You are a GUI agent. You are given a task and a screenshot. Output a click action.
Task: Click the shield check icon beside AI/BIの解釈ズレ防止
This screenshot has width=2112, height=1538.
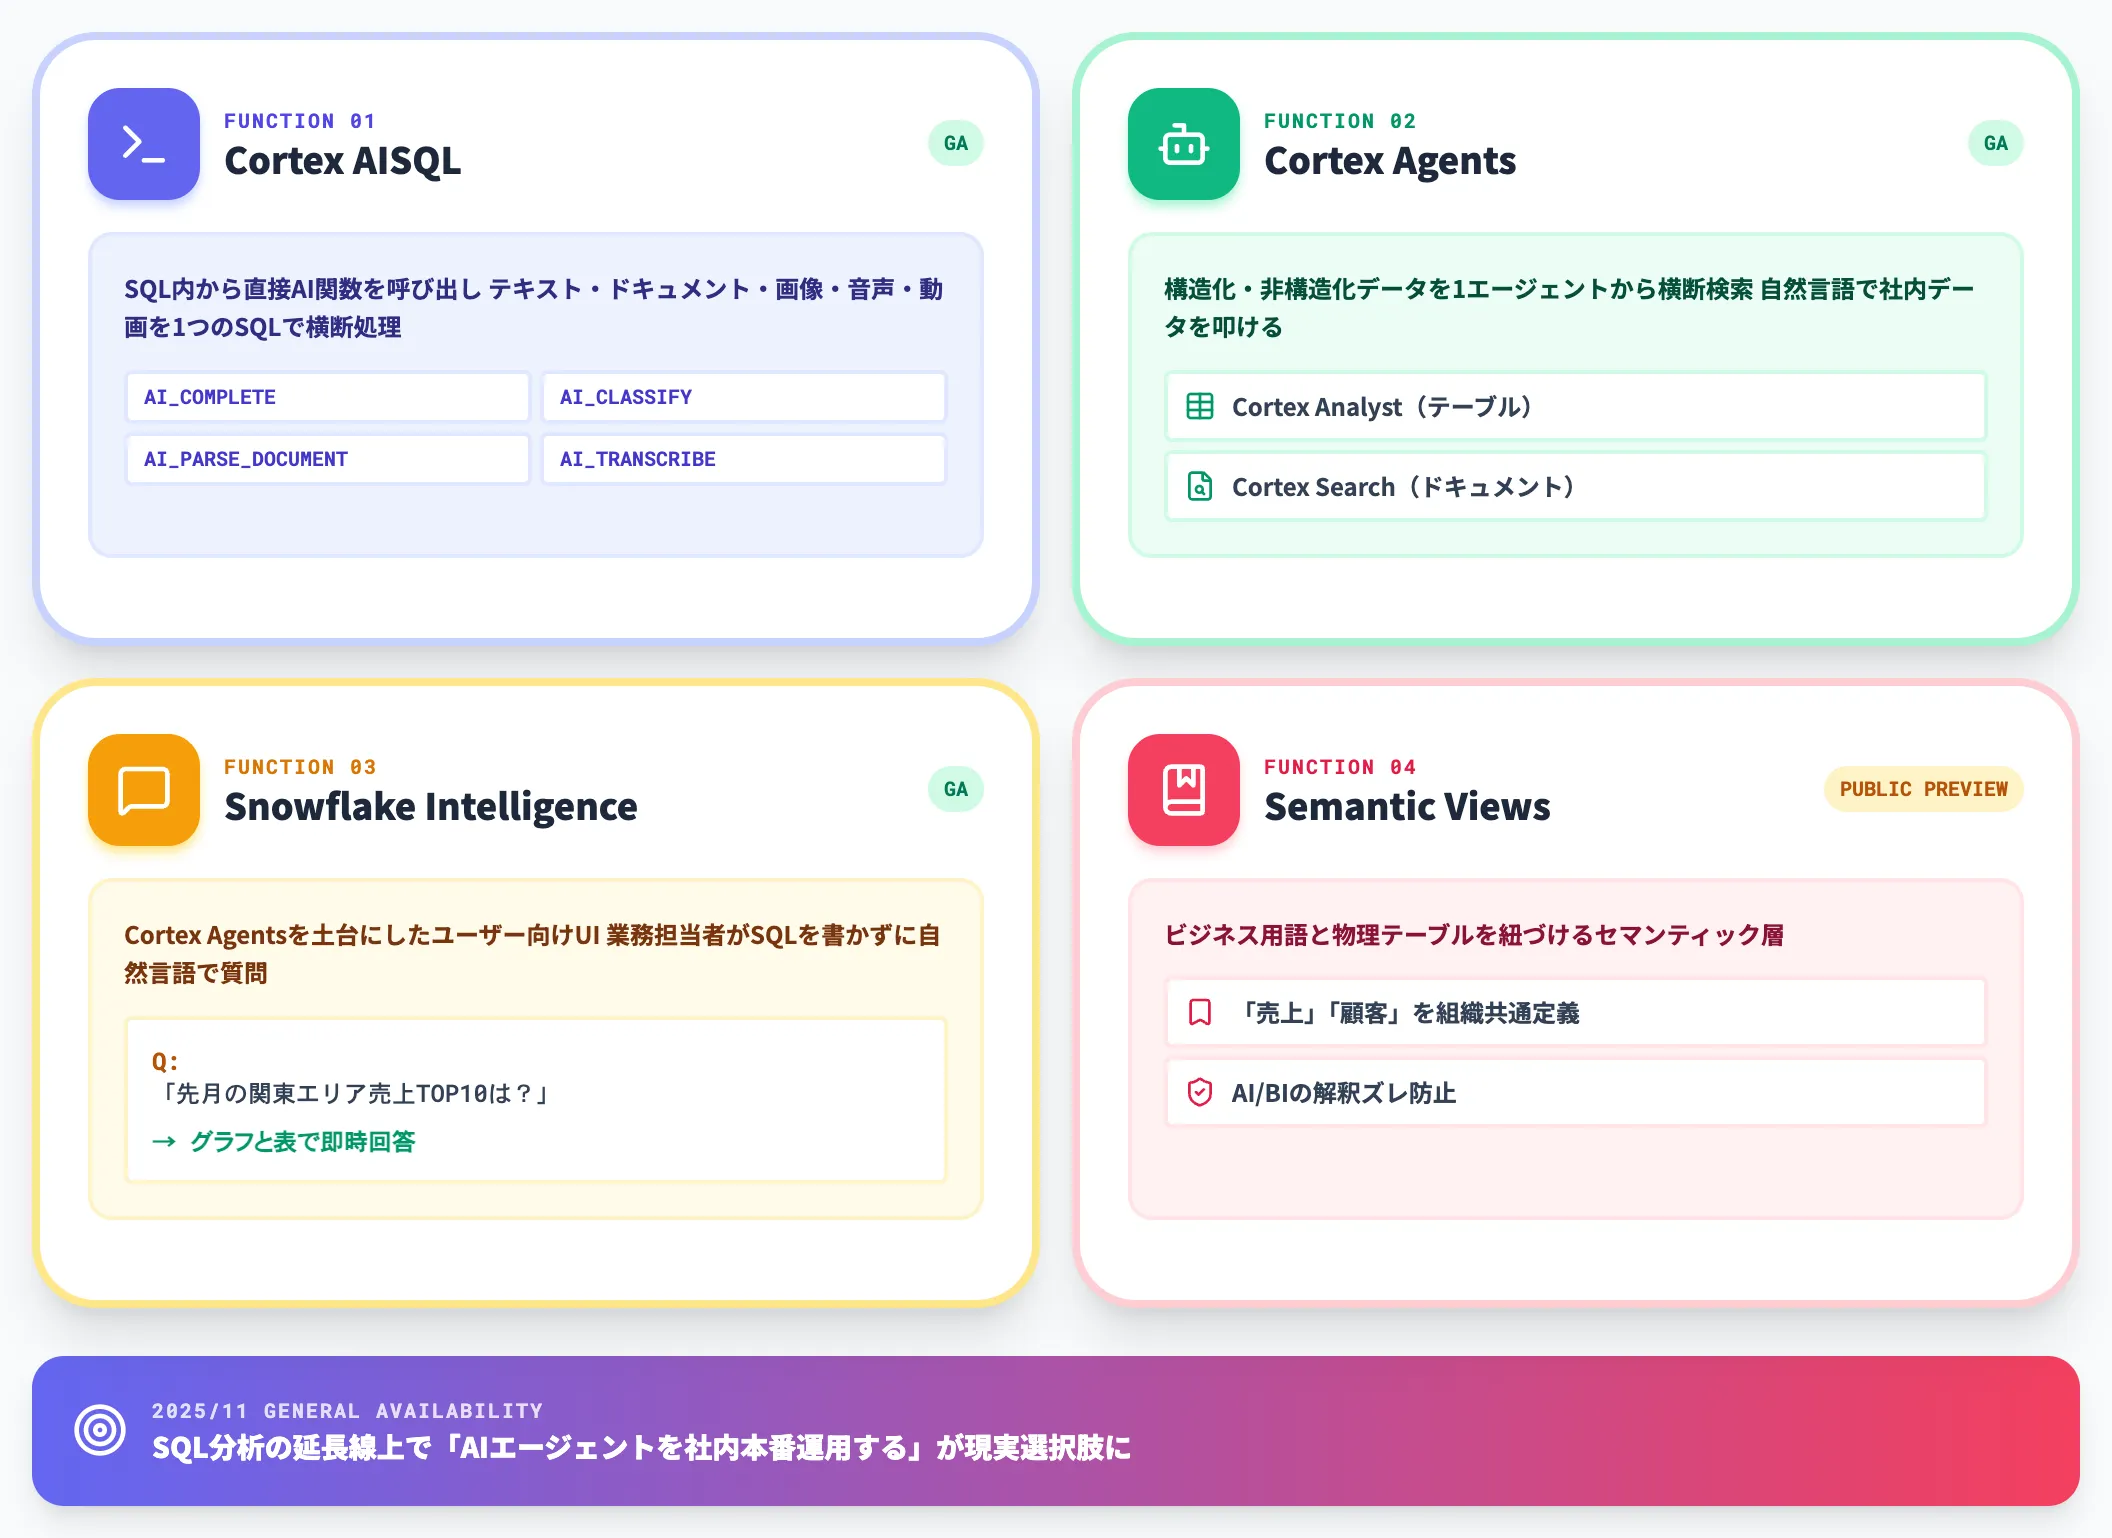click(1200, 1092)
